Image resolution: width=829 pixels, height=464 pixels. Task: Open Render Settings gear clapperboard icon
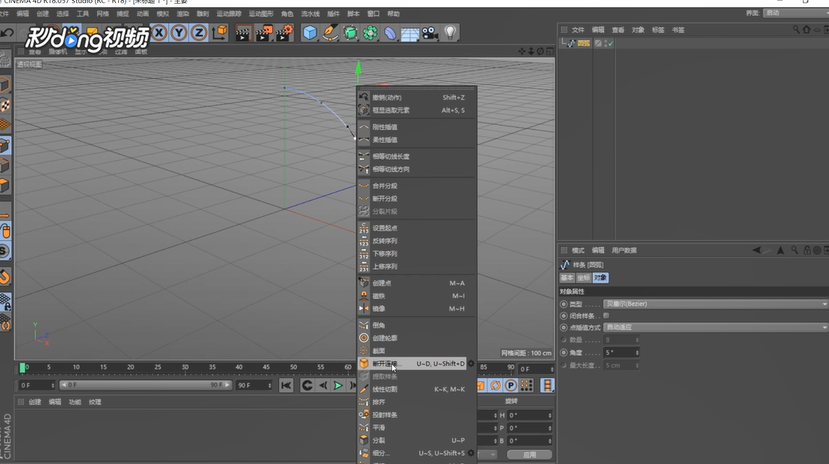[x=284, y=33]
